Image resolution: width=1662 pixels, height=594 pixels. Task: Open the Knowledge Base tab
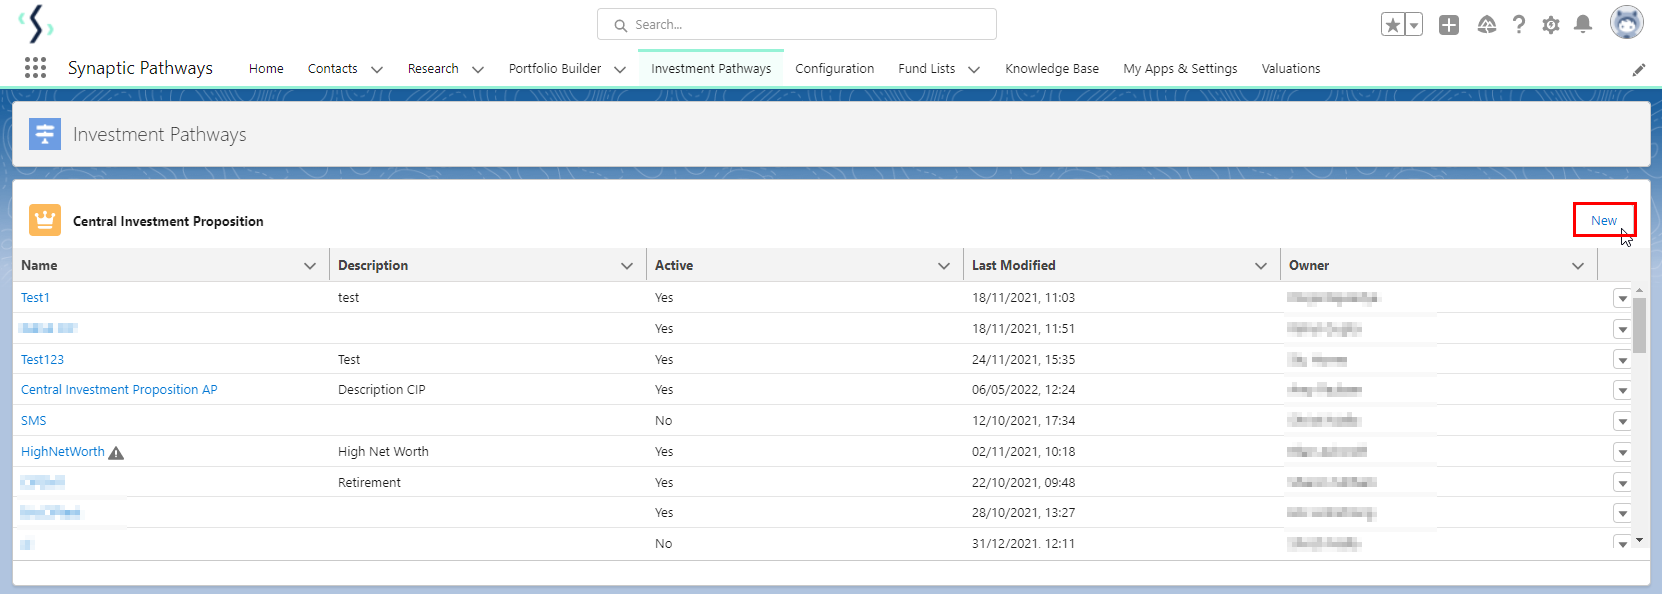(x=1052, y=69)
